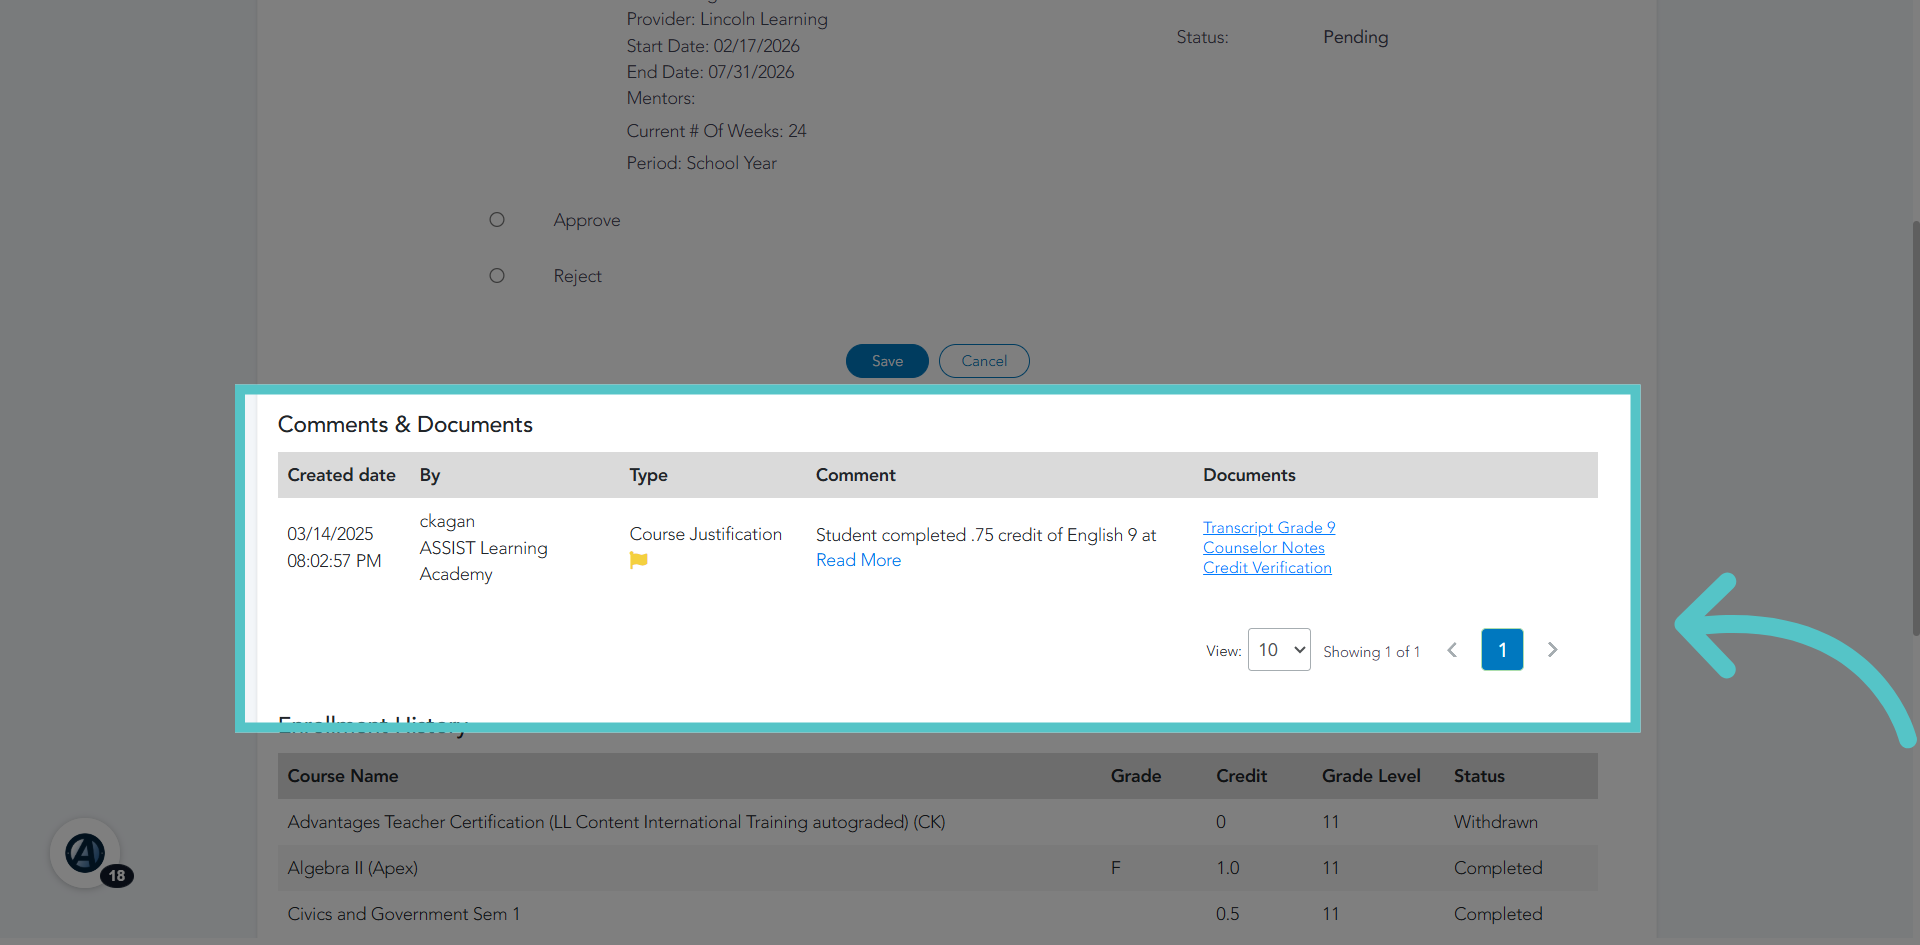Open the Credit Verification document link
Viewport: 1920px width, 945px height.
(x=1267, y=567)
